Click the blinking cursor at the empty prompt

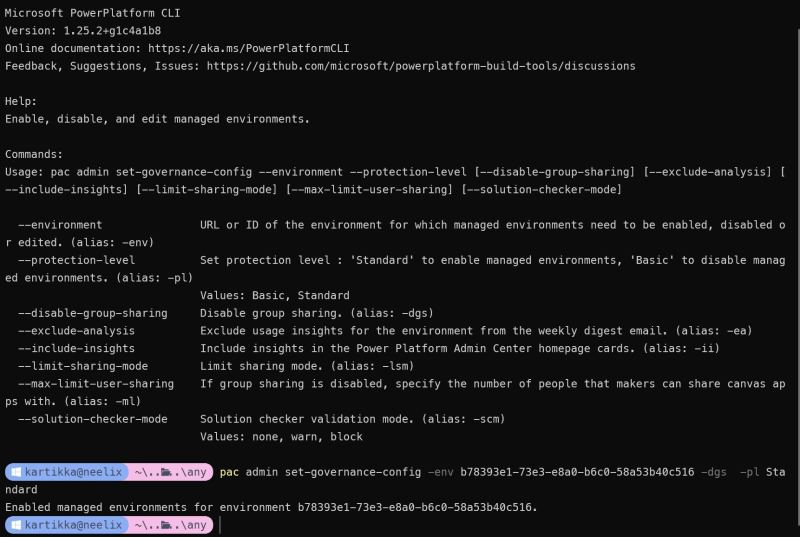(220, 525)
